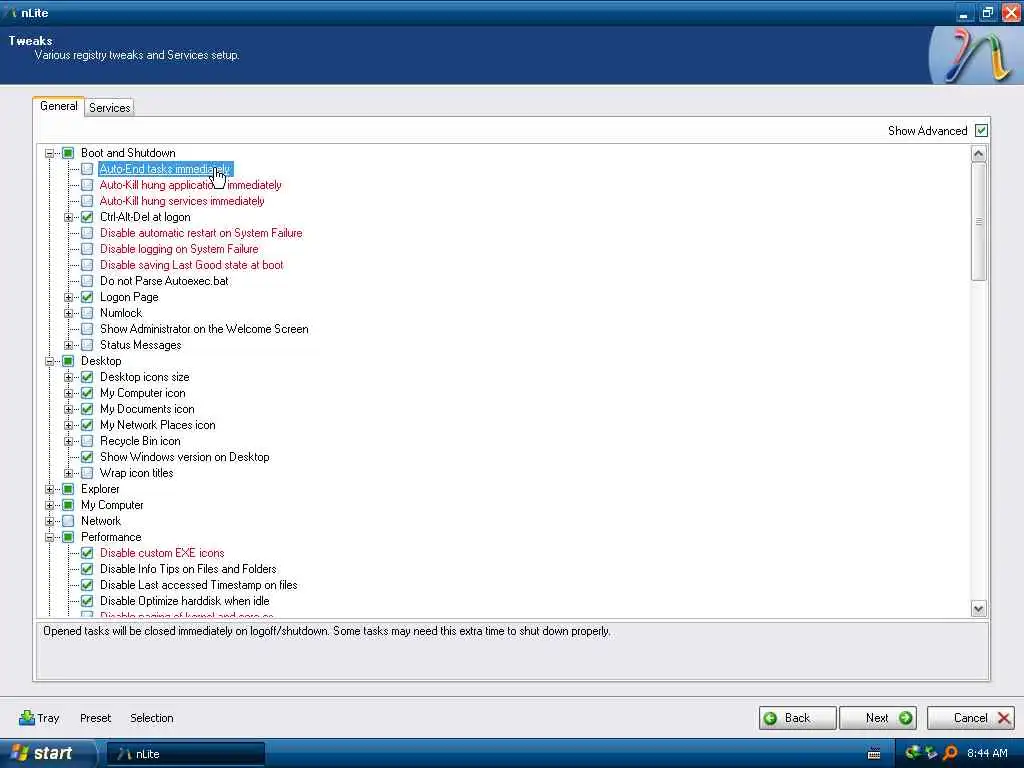The image size is (1024, 768).
Task: Collapse the Performance group
Action: 50,537
